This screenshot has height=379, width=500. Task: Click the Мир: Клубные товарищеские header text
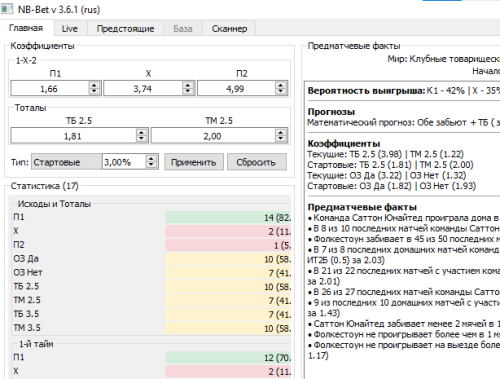443,59
